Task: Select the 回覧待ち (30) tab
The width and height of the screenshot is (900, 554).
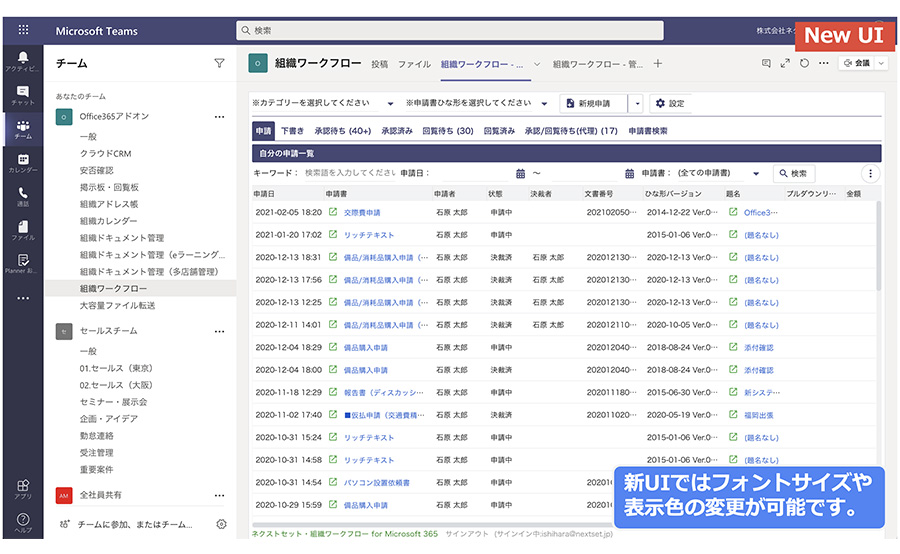Action: point(448,131)
